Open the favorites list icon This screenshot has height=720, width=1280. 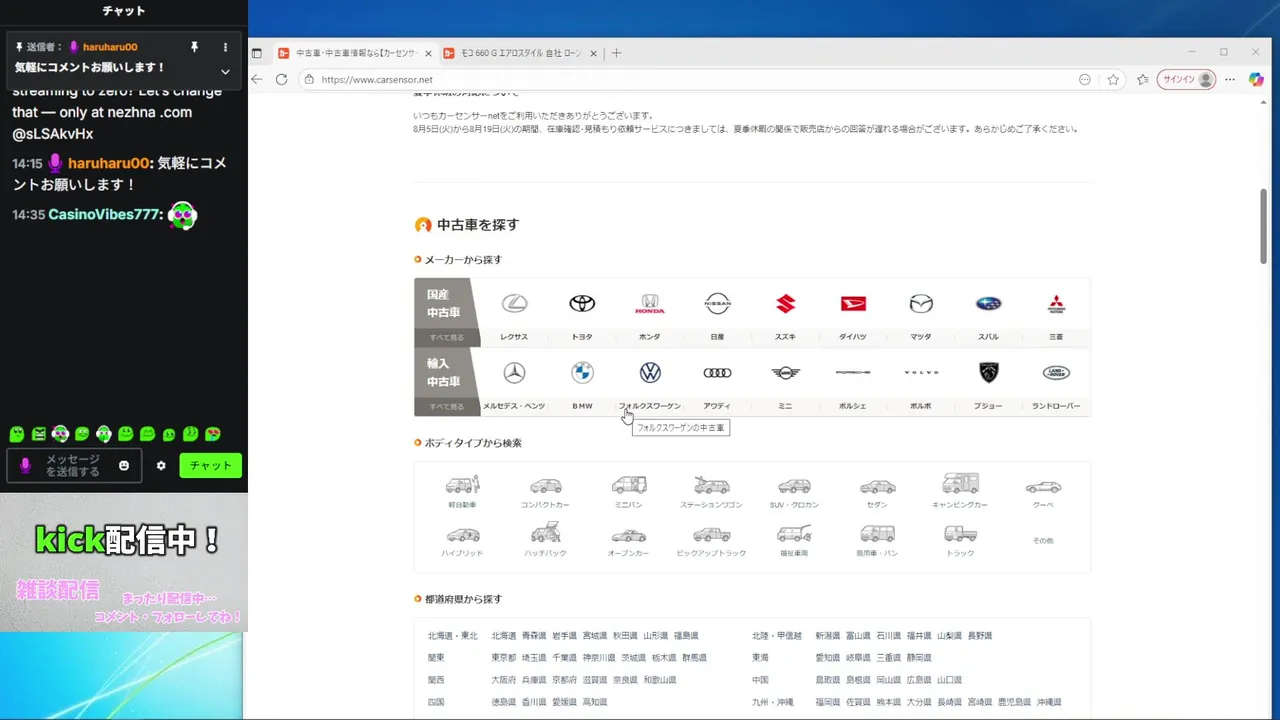[1142, 79]
